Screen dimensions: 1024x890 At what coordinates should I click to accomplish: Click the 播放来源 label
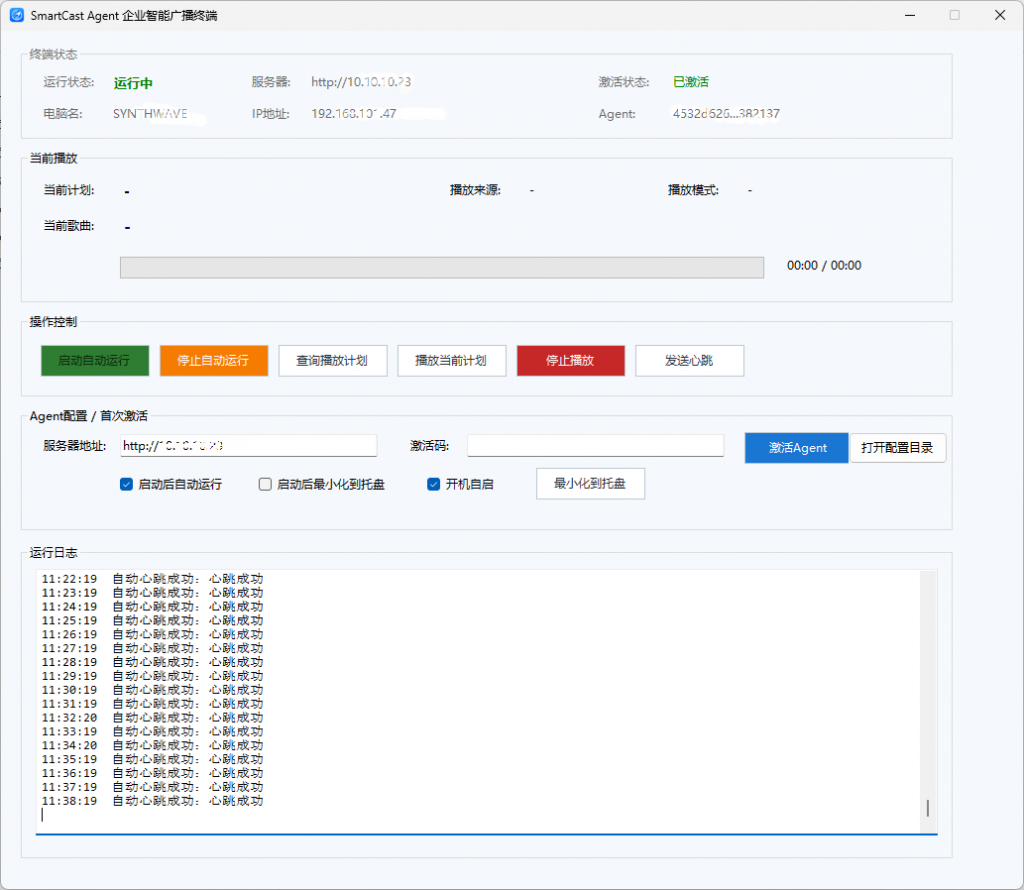pos(475,190)
